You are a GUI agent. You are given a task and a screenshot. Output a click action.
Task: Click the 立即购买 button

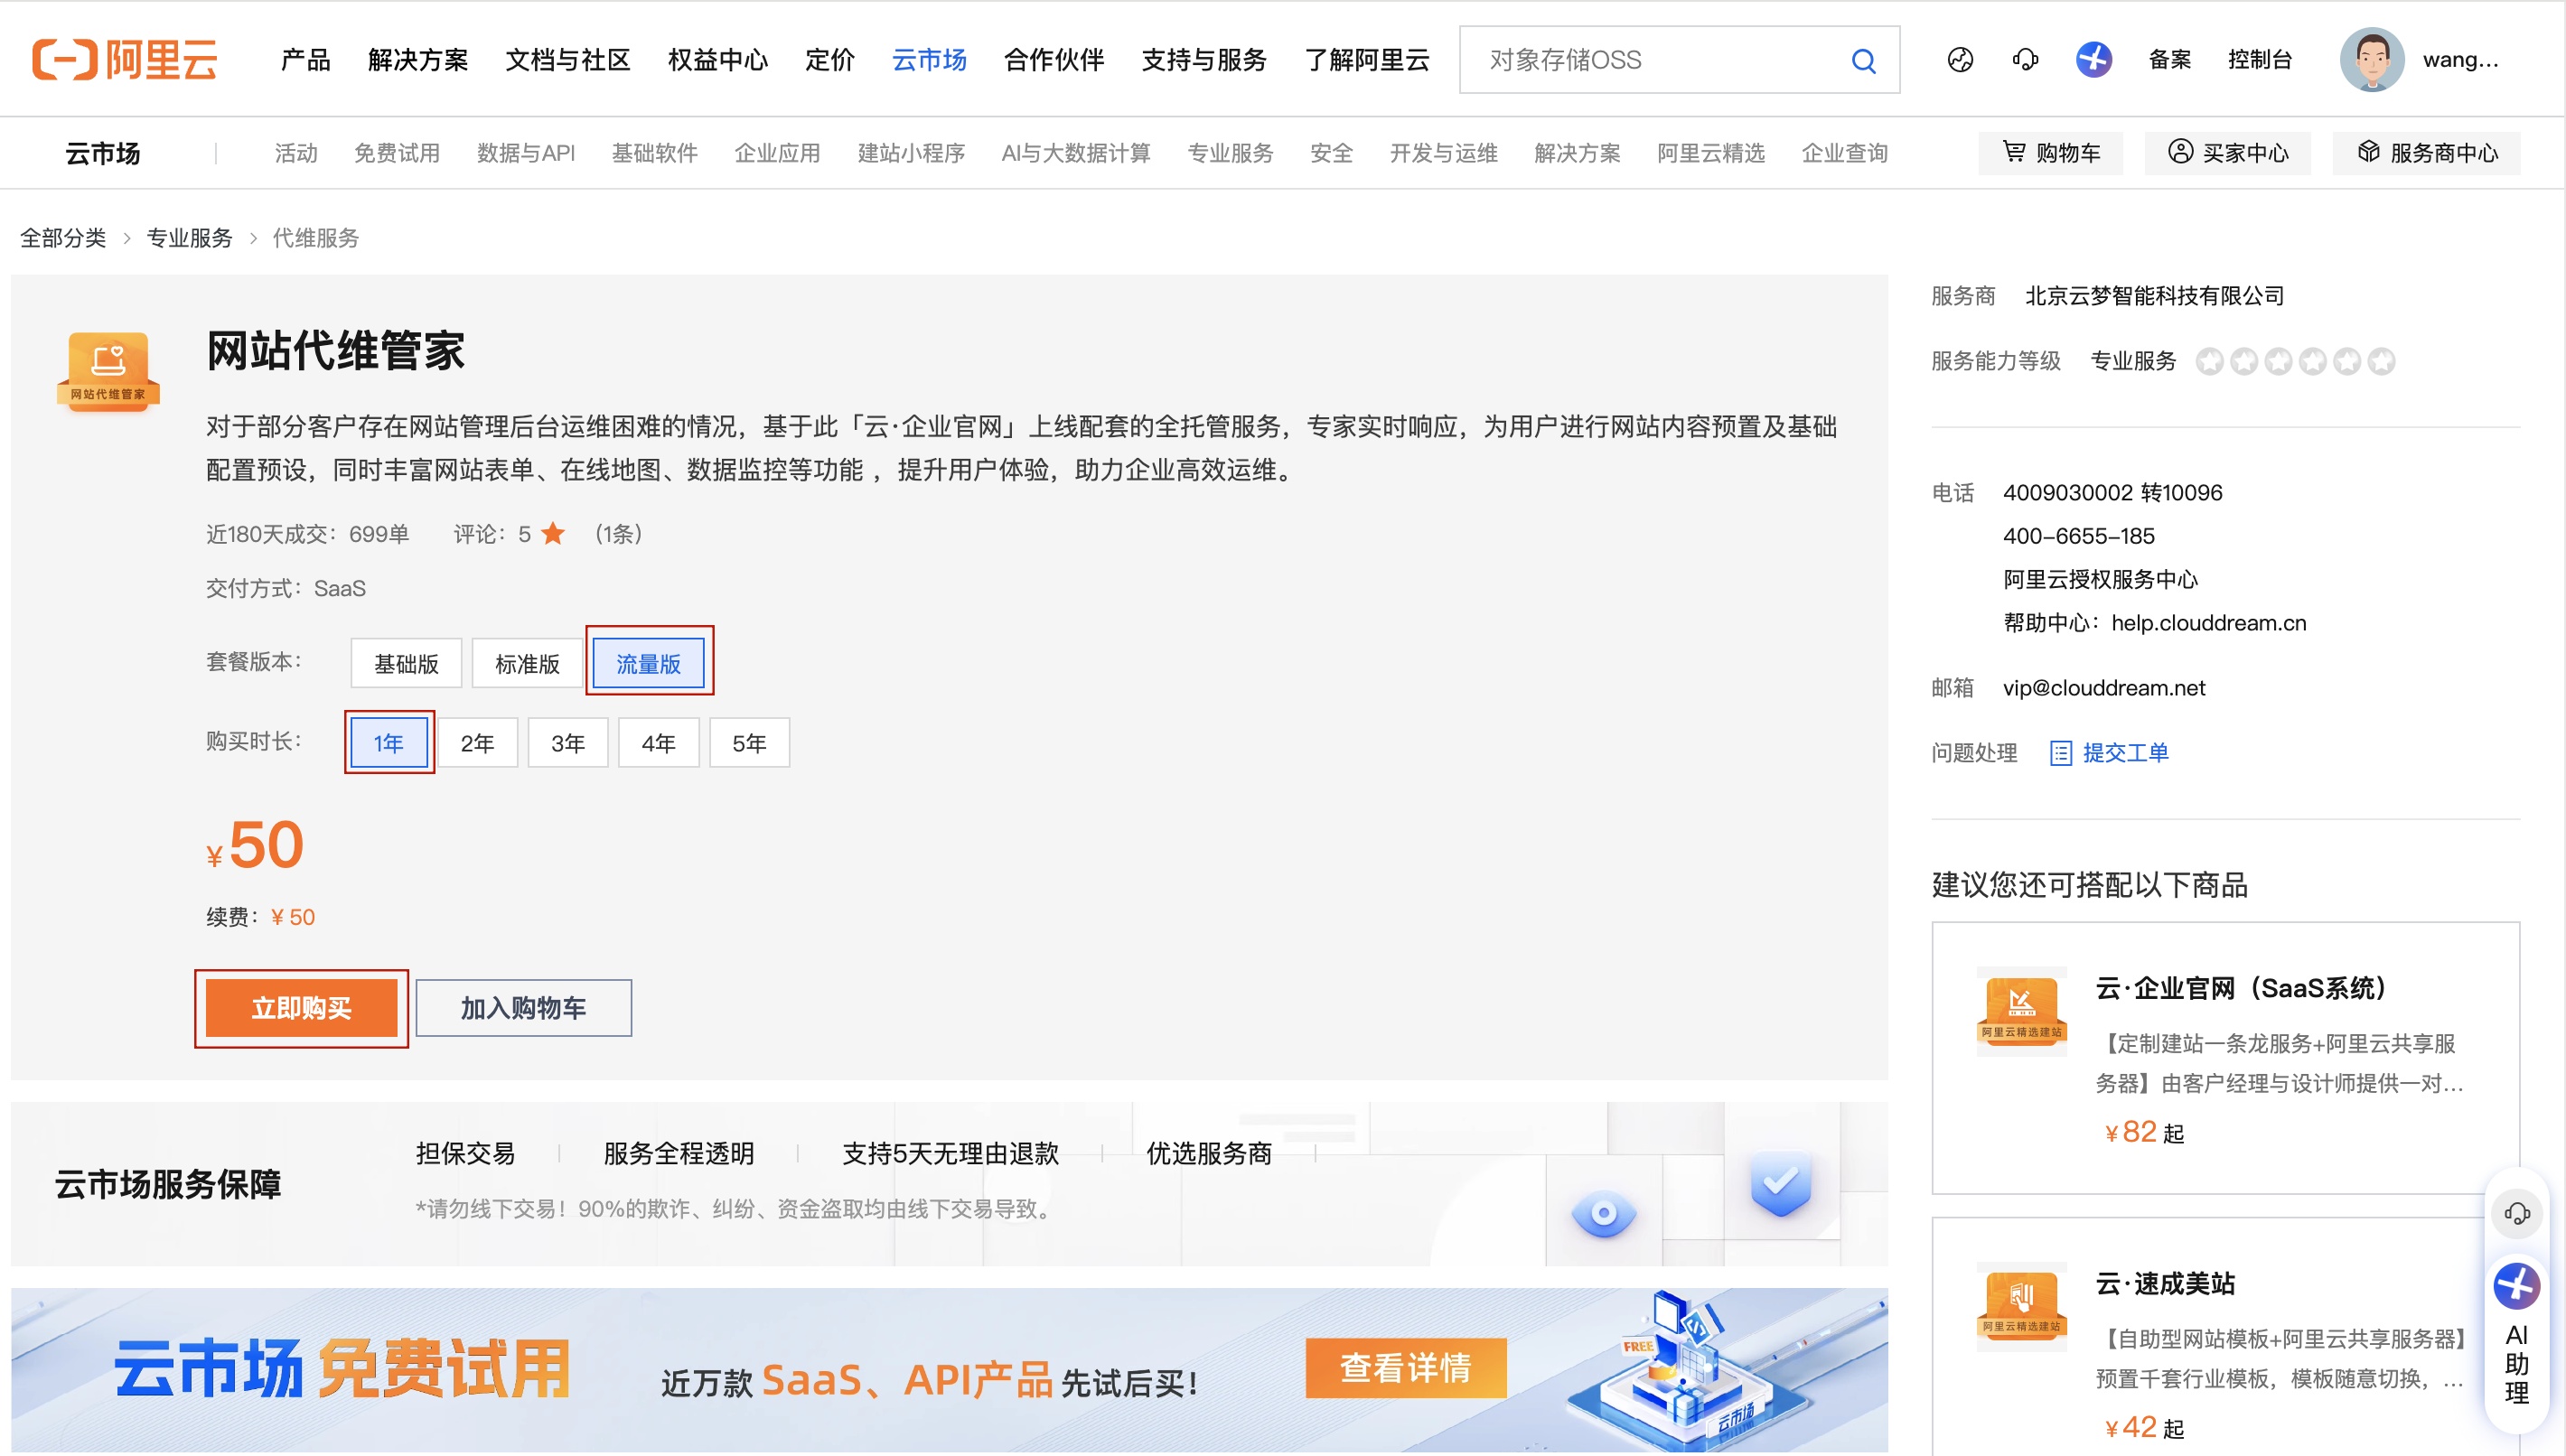tap(301, 1008)
